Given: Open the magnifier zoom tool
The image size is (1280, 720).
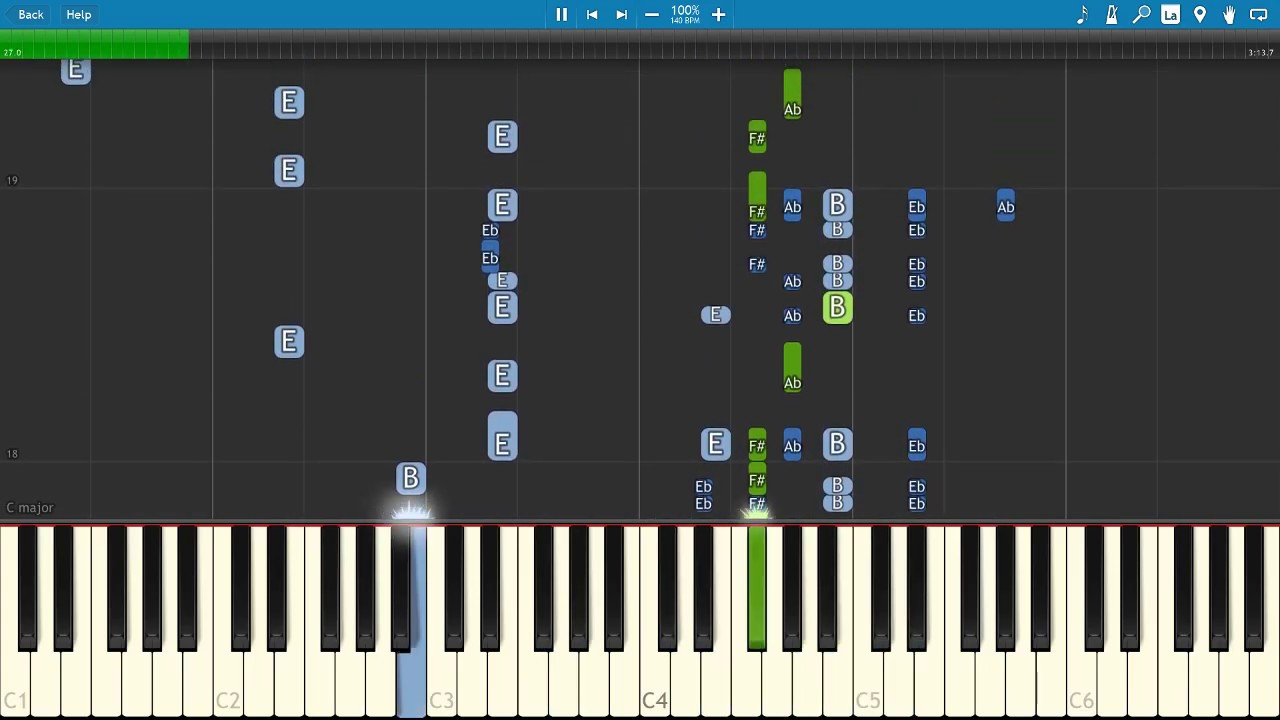Looking at the screenshot, I should [1141, 15].
